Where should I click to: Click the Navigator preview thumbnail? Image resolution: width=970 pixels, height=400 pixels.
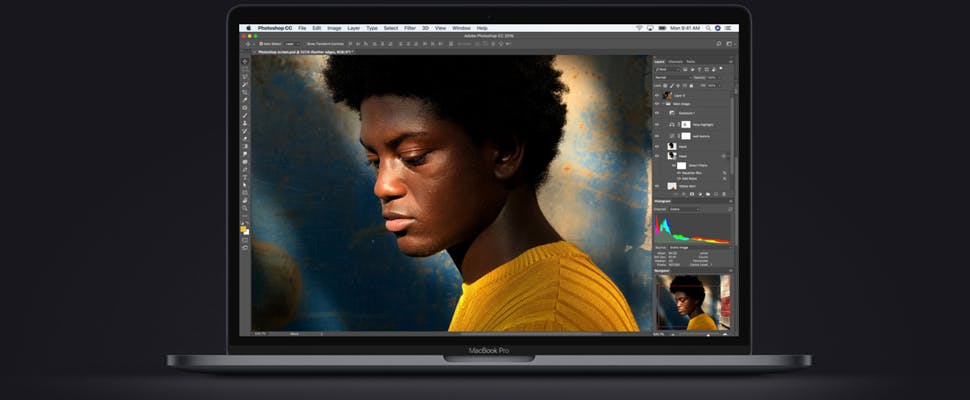point(693,302)
